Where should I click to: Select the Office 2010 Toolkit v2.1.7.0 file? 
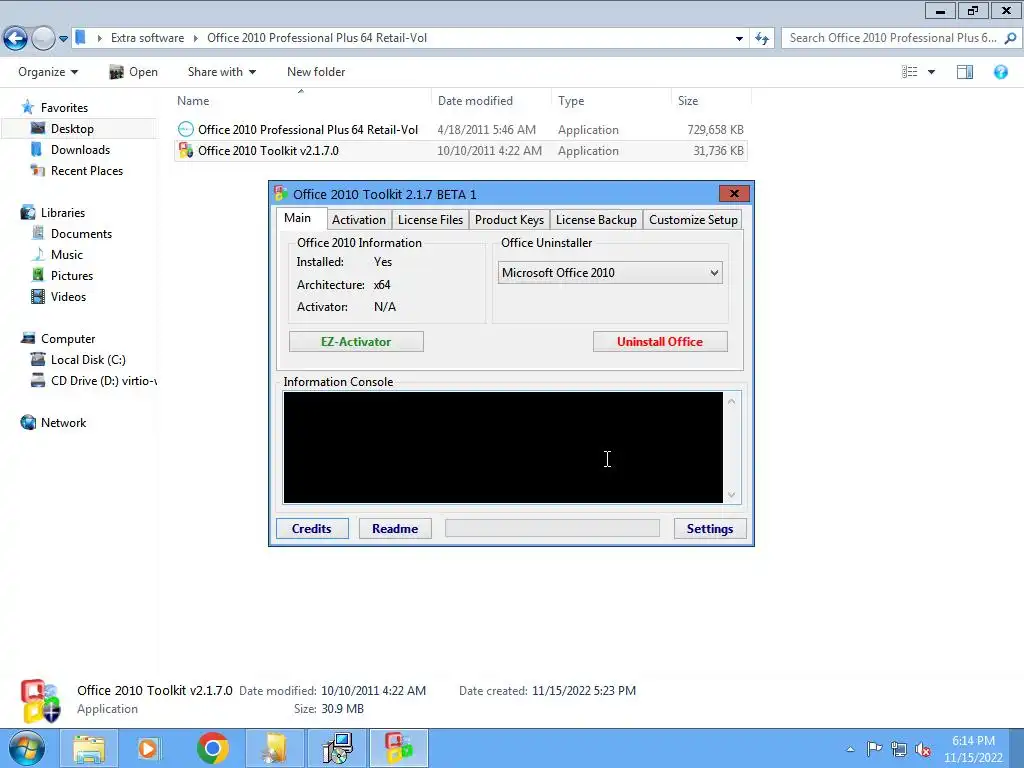(x=460, y=150)
